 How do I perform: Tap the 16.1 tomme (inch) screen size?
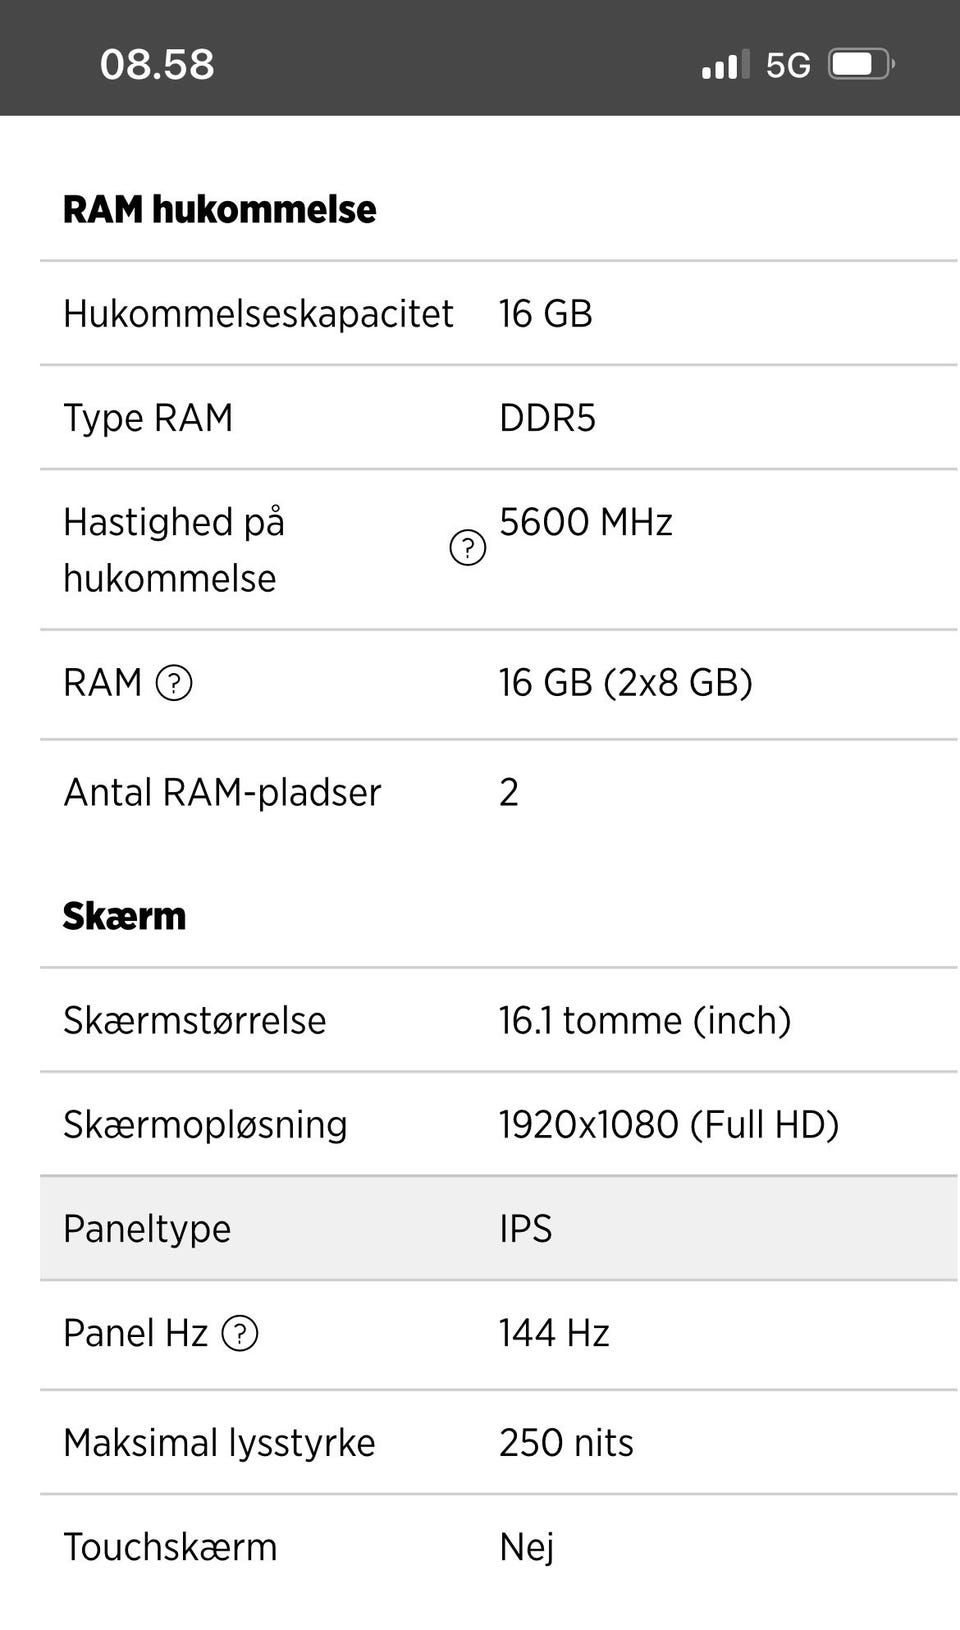coord(644,1021)
